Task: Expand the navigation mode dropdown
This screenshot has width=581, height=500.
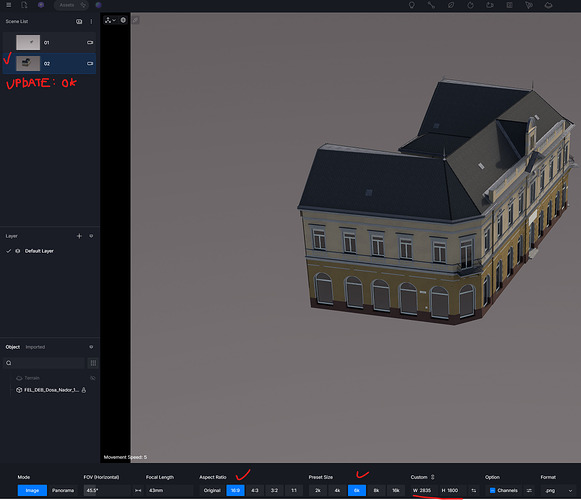Action: (110, 20)
